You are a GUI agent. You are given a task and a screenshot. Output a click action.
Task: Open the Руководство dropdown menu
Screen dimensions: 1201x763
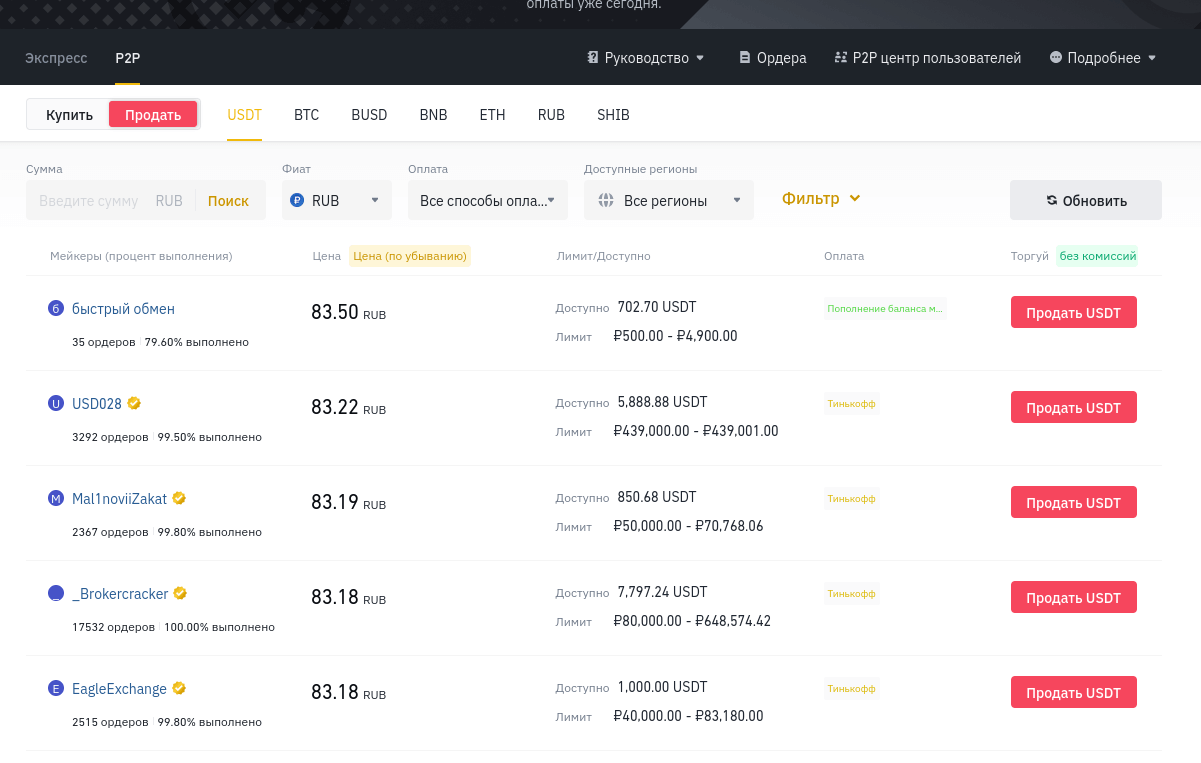646,58
